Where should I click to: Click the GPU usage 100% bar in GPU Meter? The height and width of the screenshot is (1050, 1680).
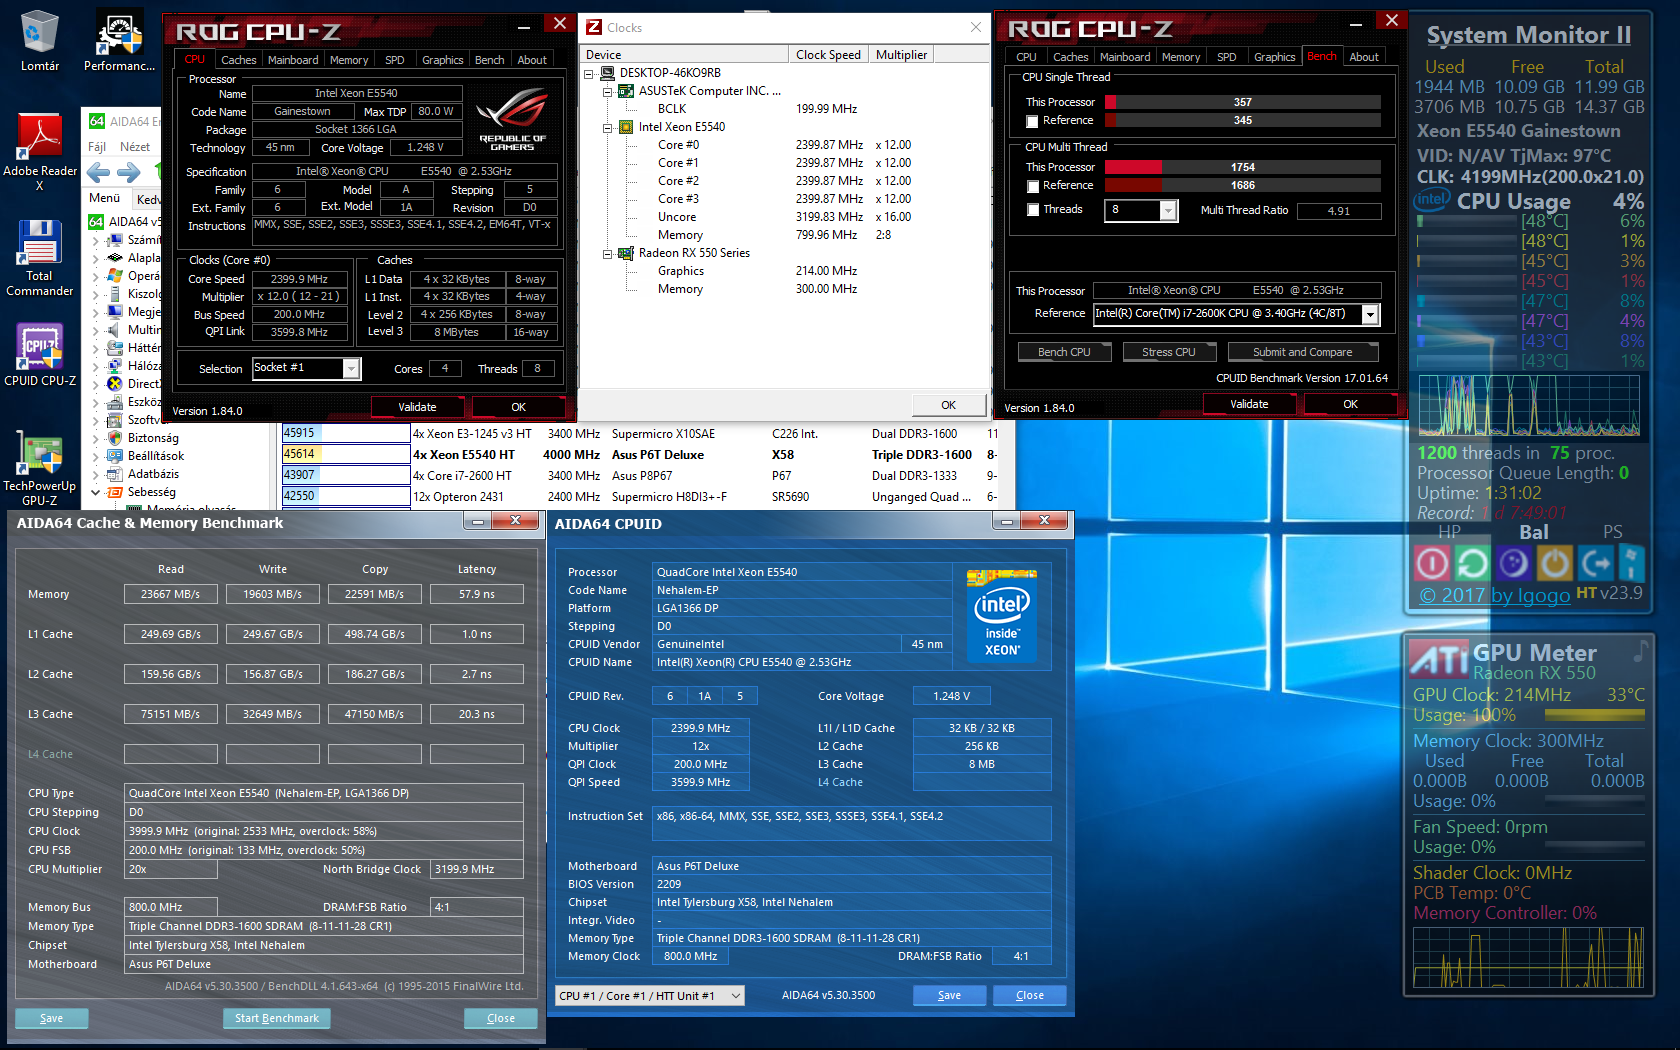click(1594, 715)
